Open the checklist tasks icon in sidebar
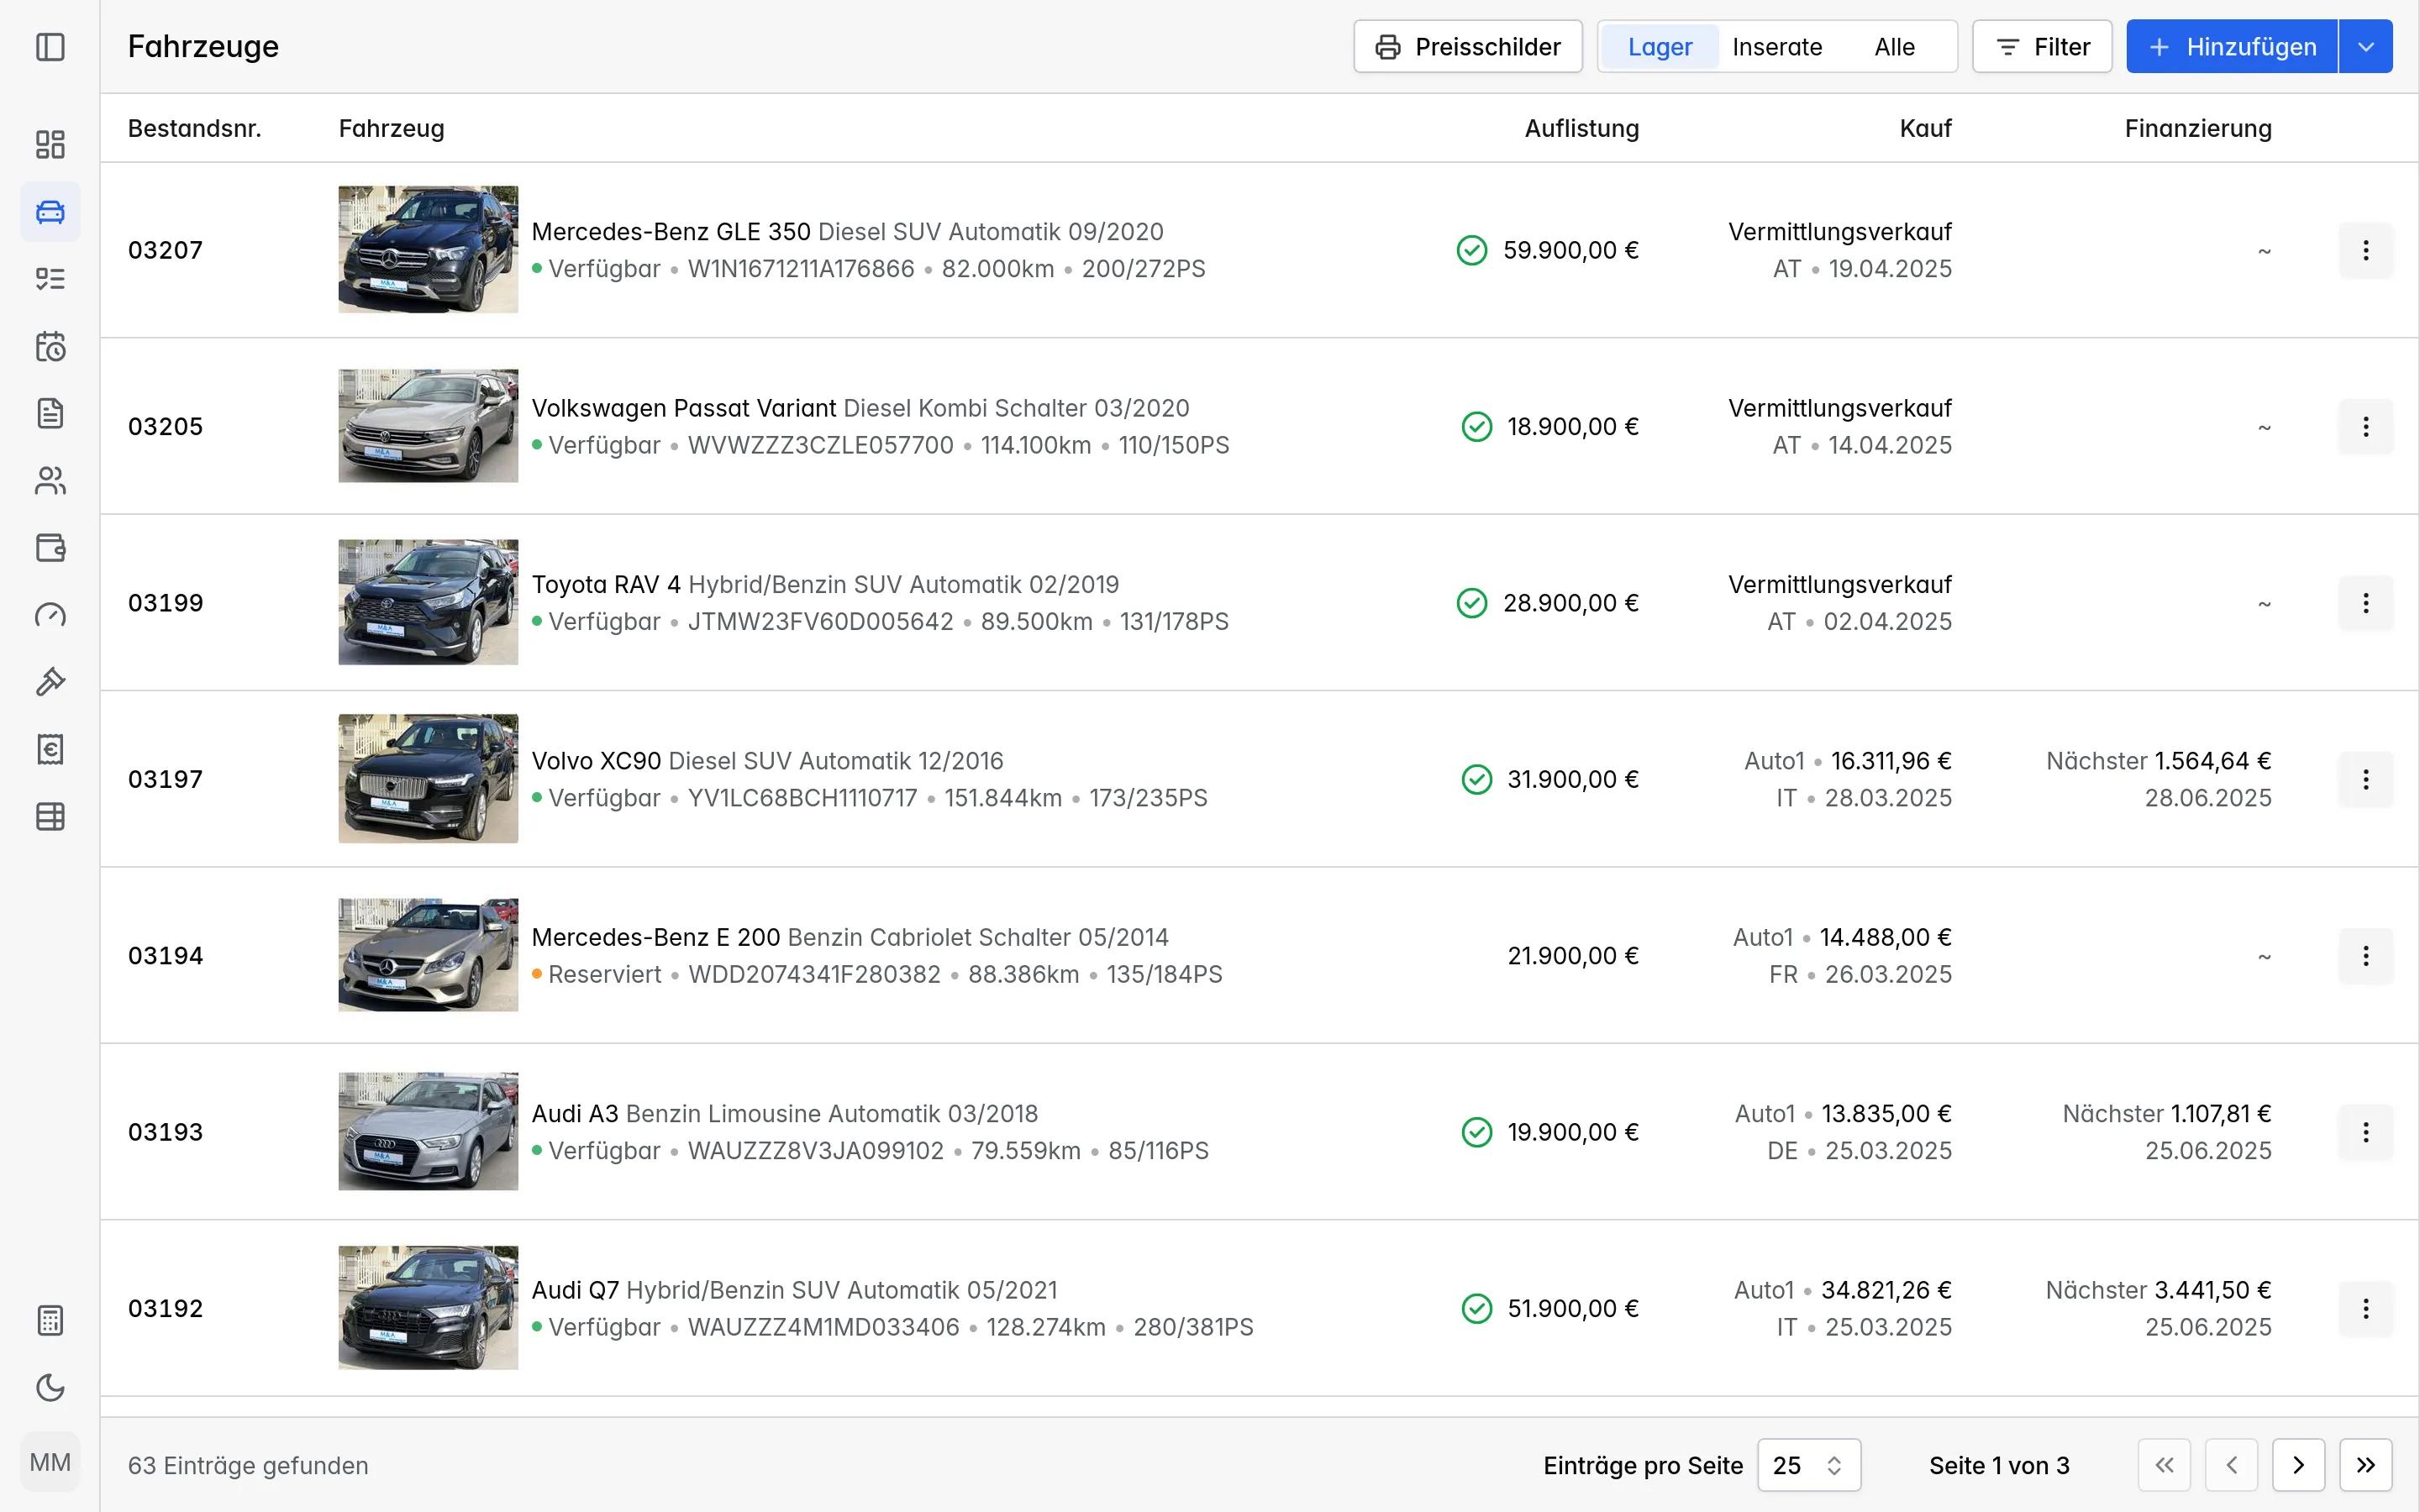 click(x=50, y=279)
